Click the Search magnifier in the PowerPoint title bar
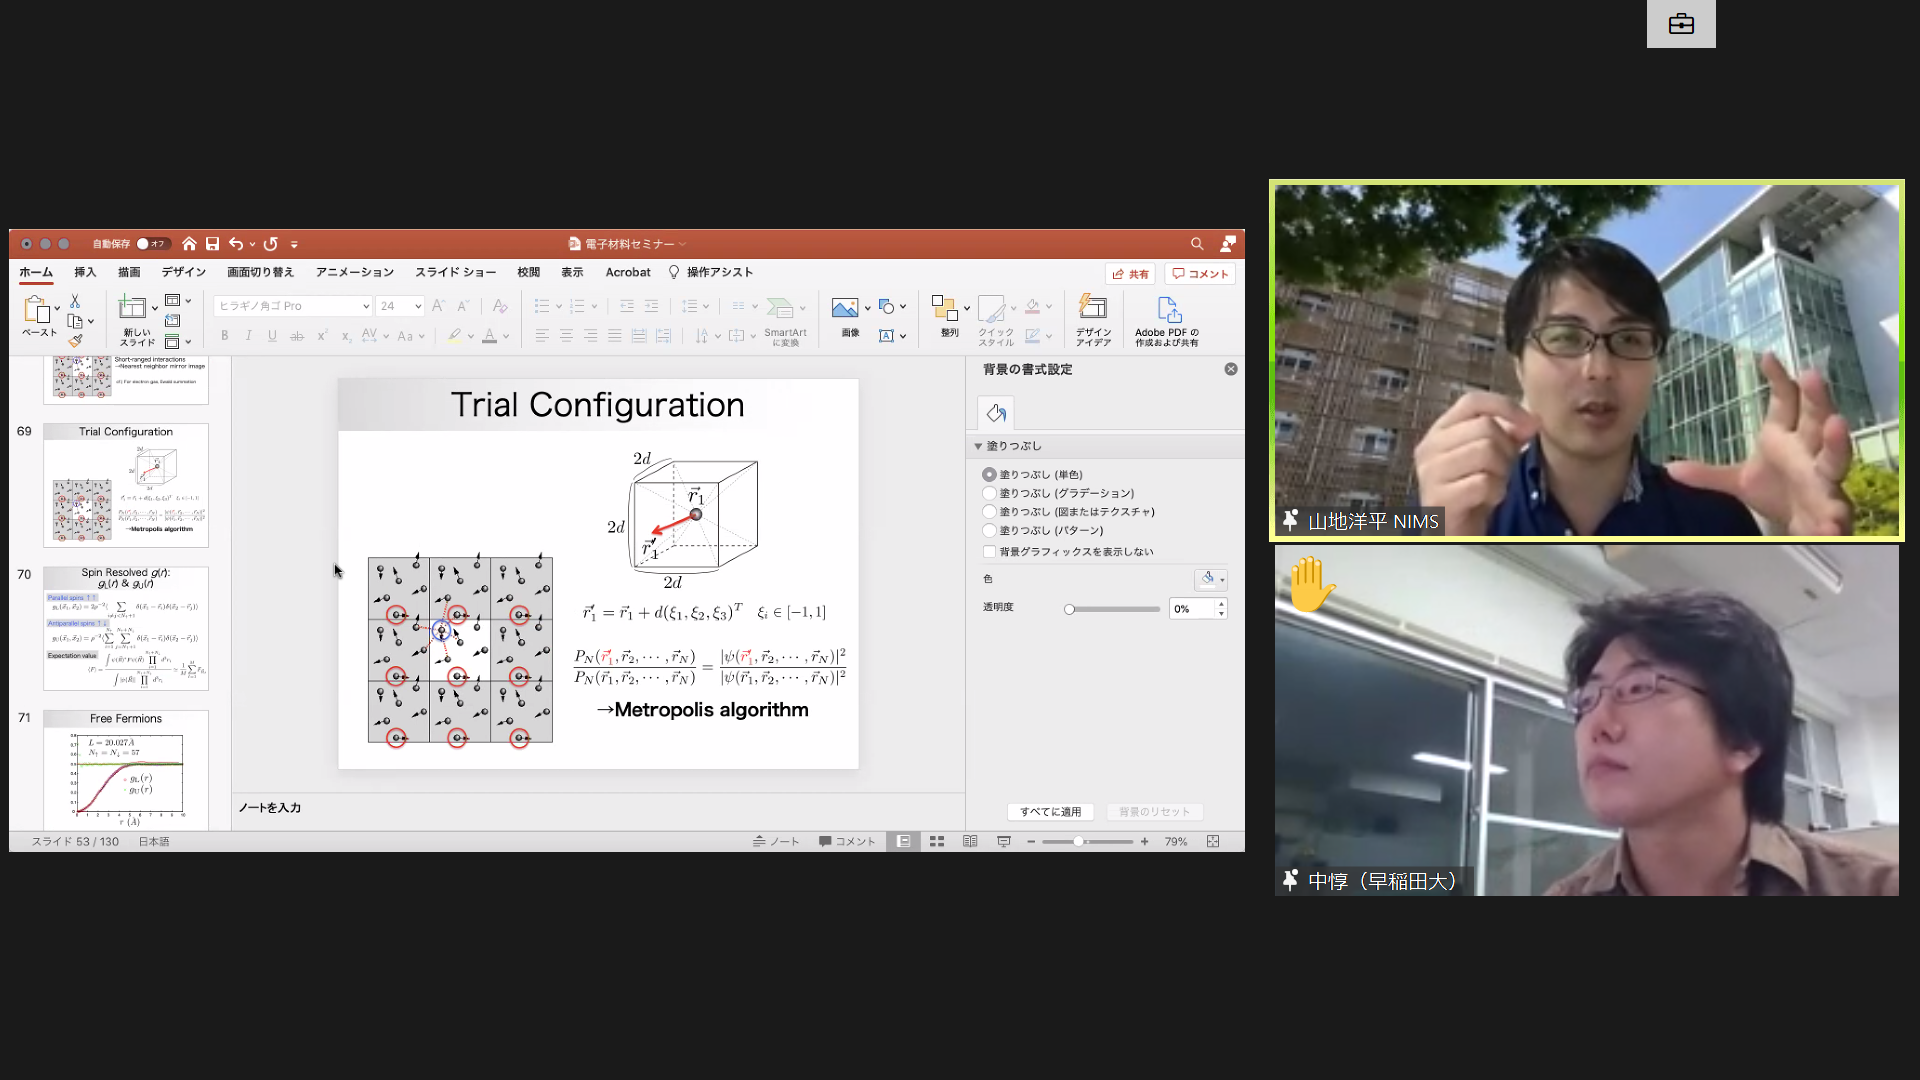The width and height of the screenshot is (1920, 1080). pos(1197,244)
